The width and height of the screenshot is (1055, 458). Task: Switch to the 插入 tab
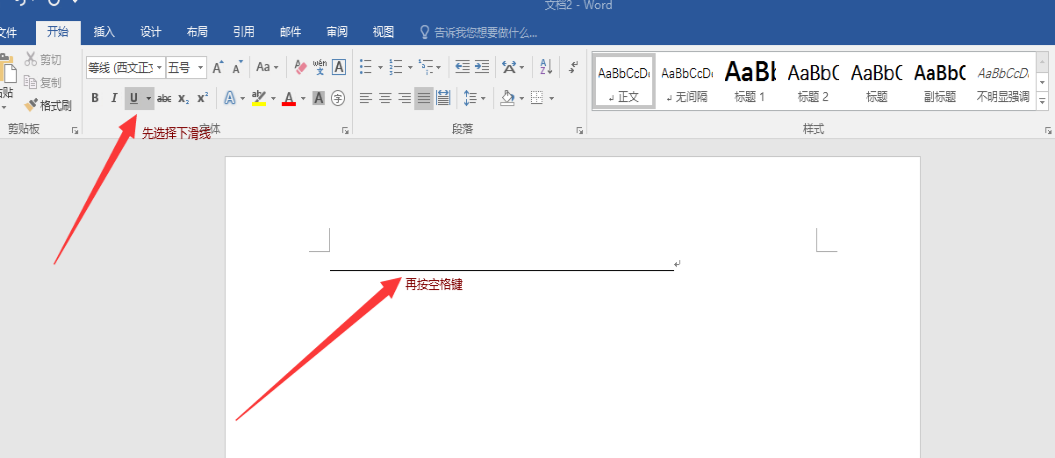[104, 32]
